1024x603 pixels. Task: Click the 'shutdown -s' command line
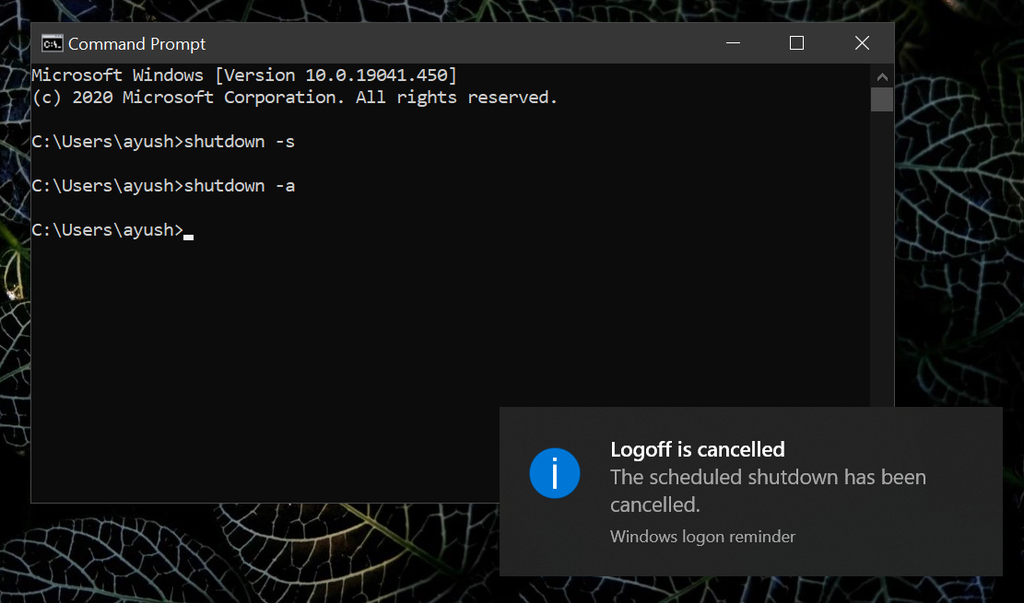click(x=163, y=142)
